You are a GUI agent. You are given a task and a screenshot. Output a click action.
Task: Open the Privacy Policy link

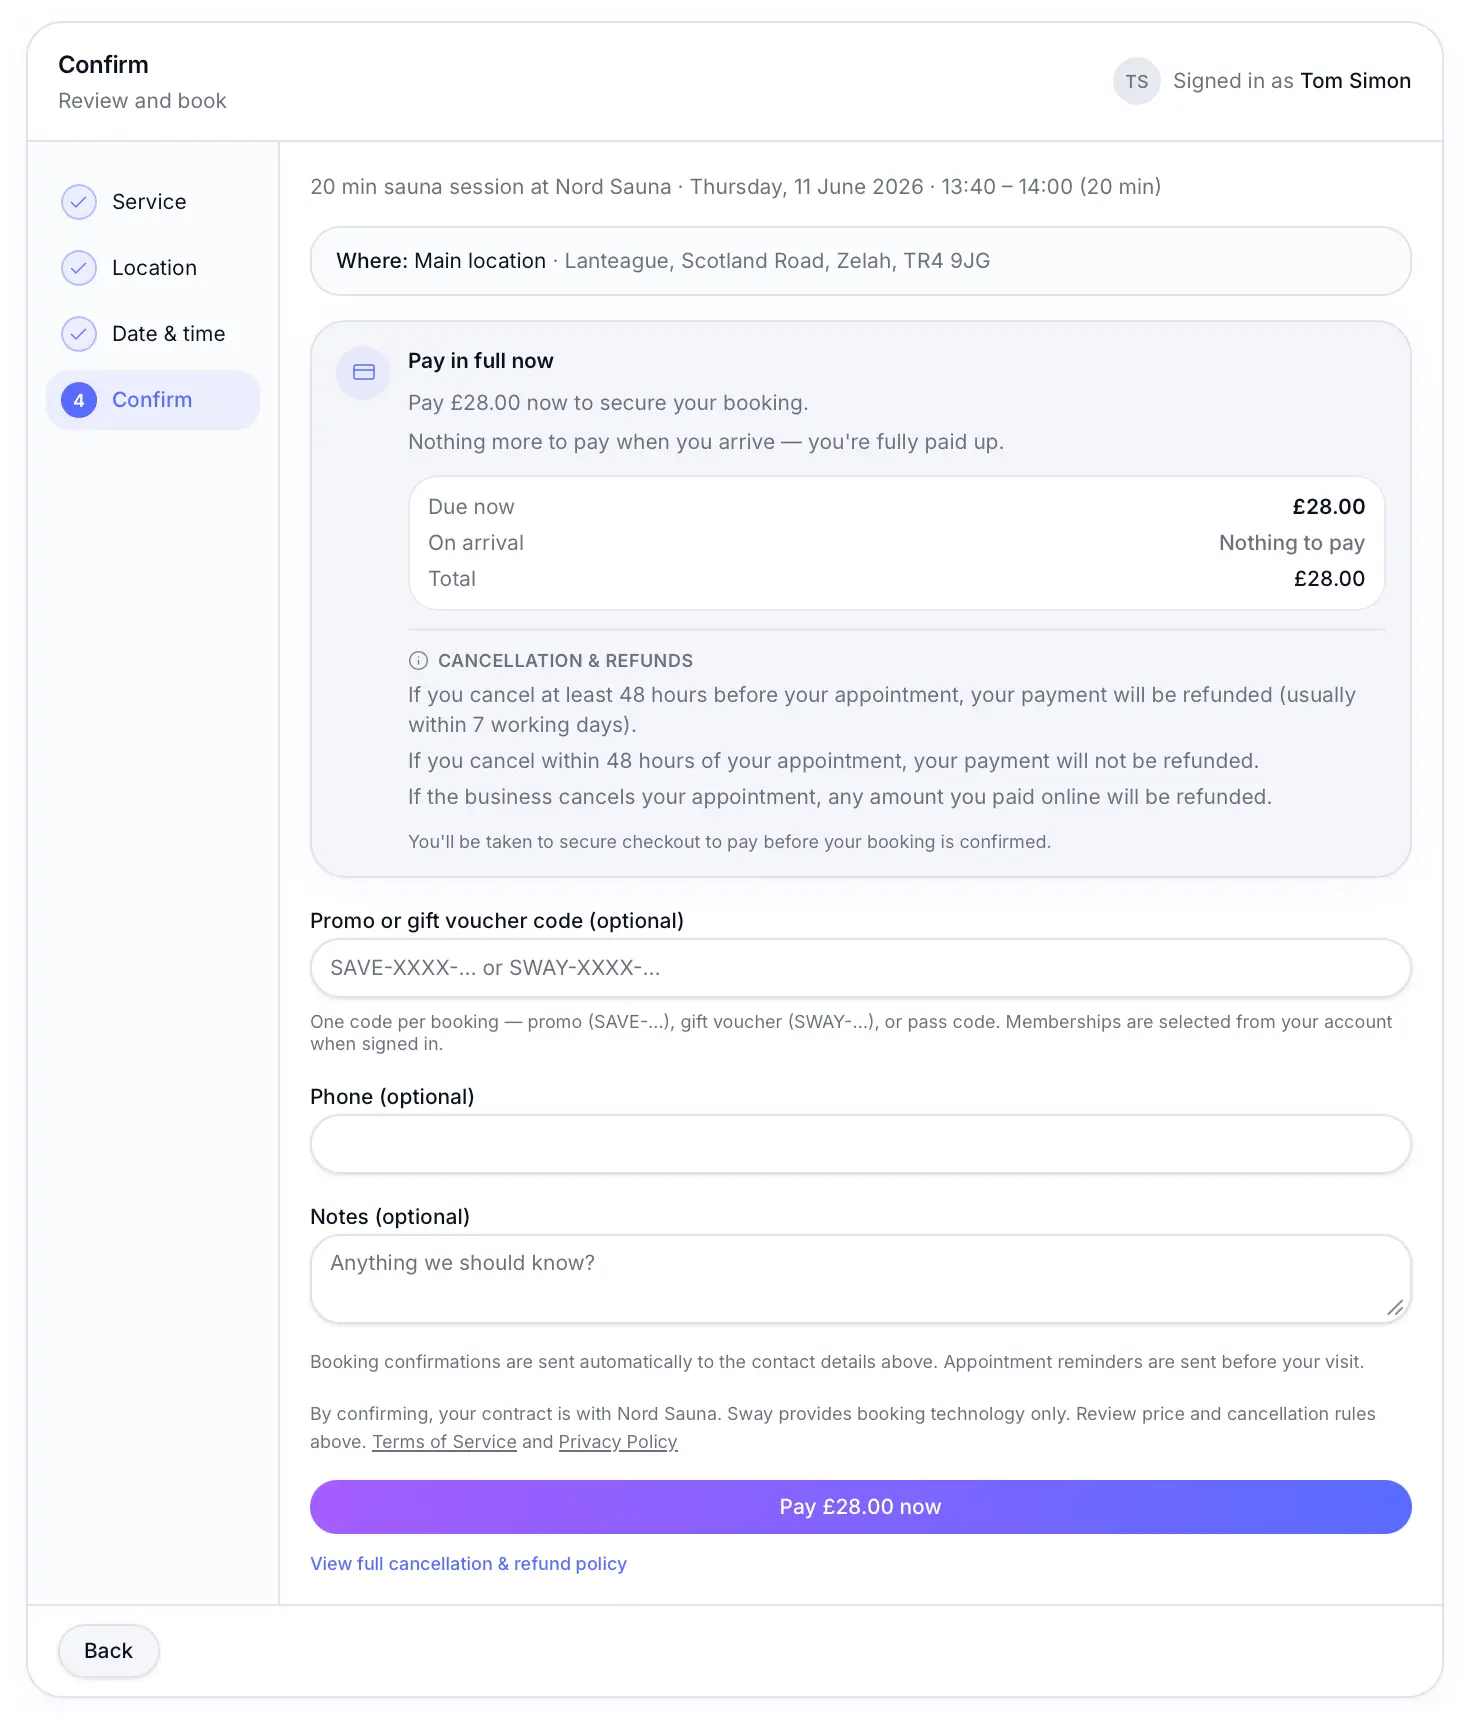click(x=618, y=1442)
